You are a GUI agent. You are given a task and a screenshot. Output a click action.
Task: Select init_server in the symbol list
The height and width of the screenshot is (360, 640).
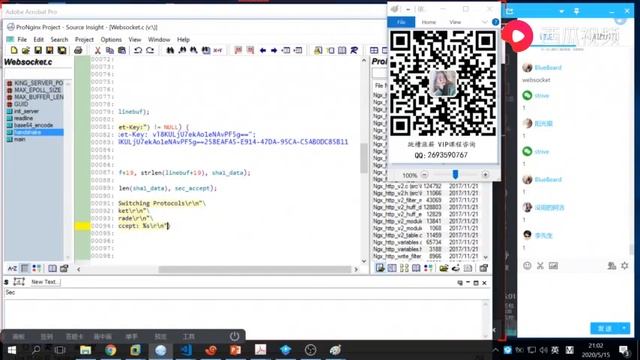pyautogui.click(x=26, y=111)
